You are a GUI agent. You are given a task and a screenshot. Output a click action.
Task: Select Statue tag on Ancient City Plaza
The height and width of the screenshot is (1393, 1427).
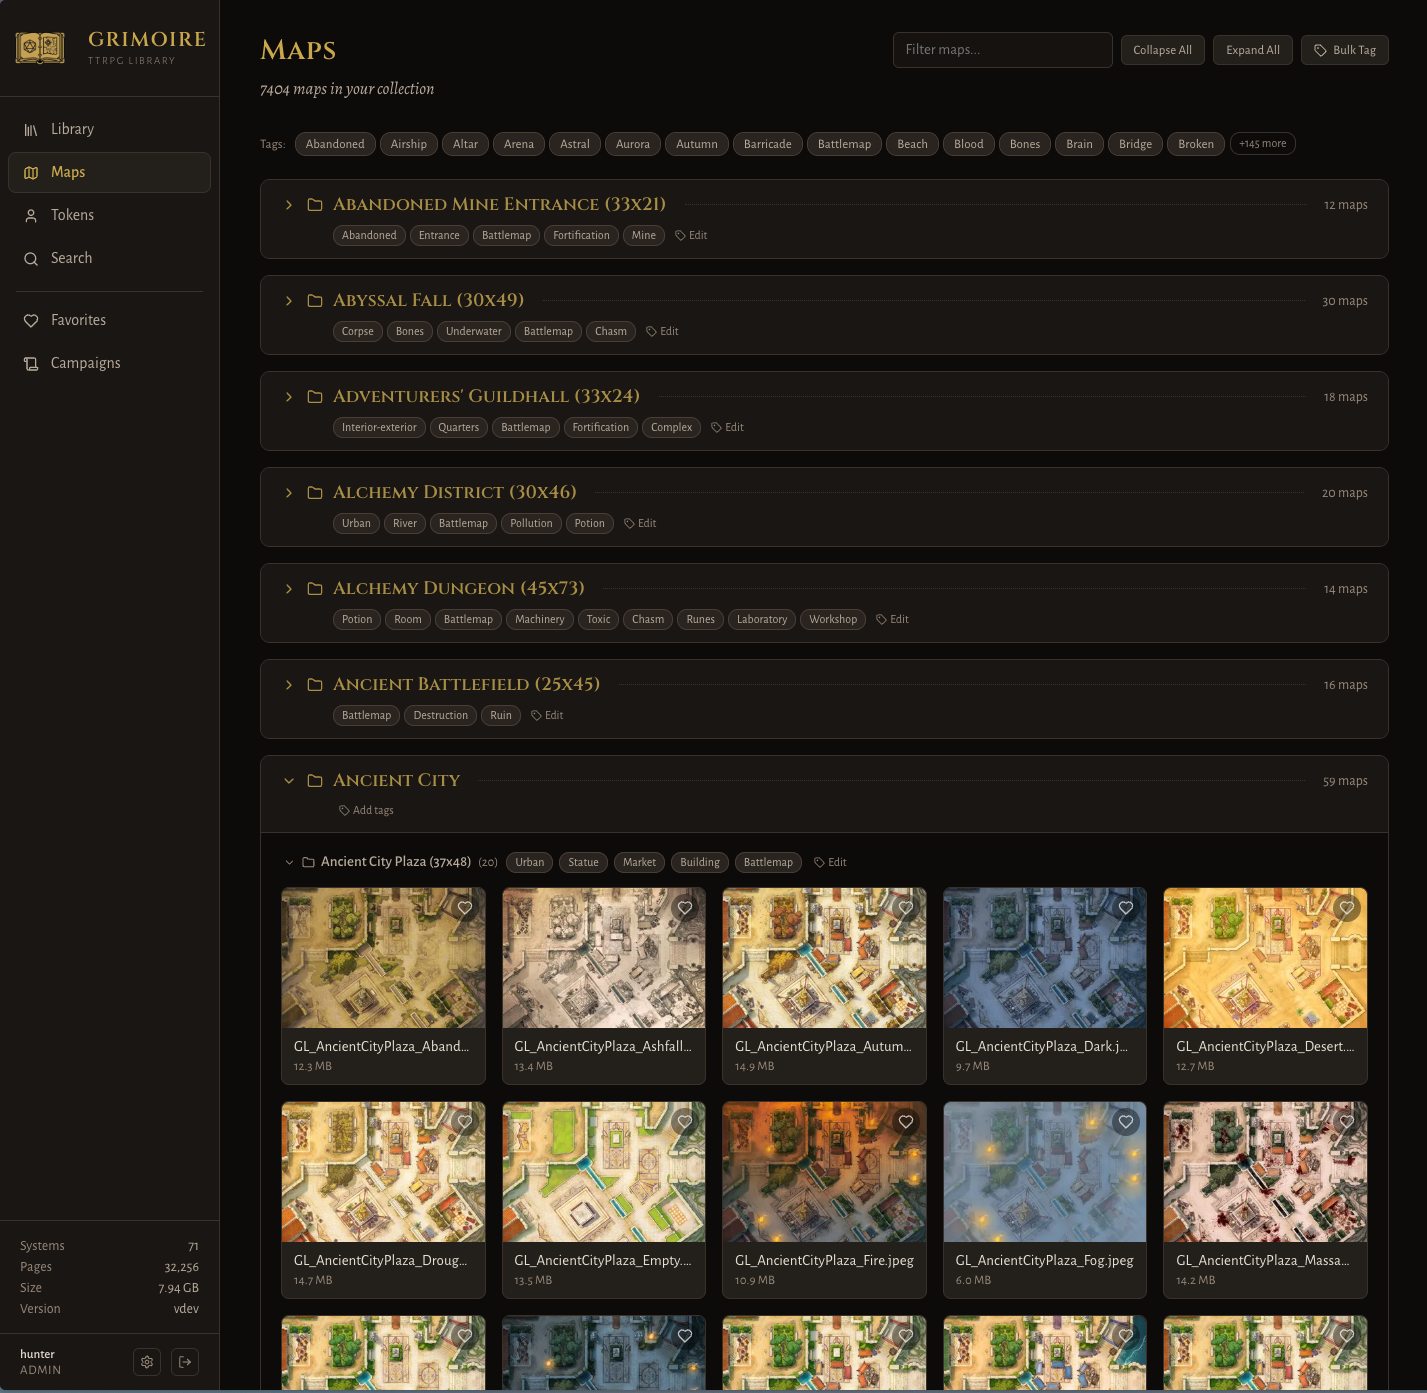pos(583,862)
